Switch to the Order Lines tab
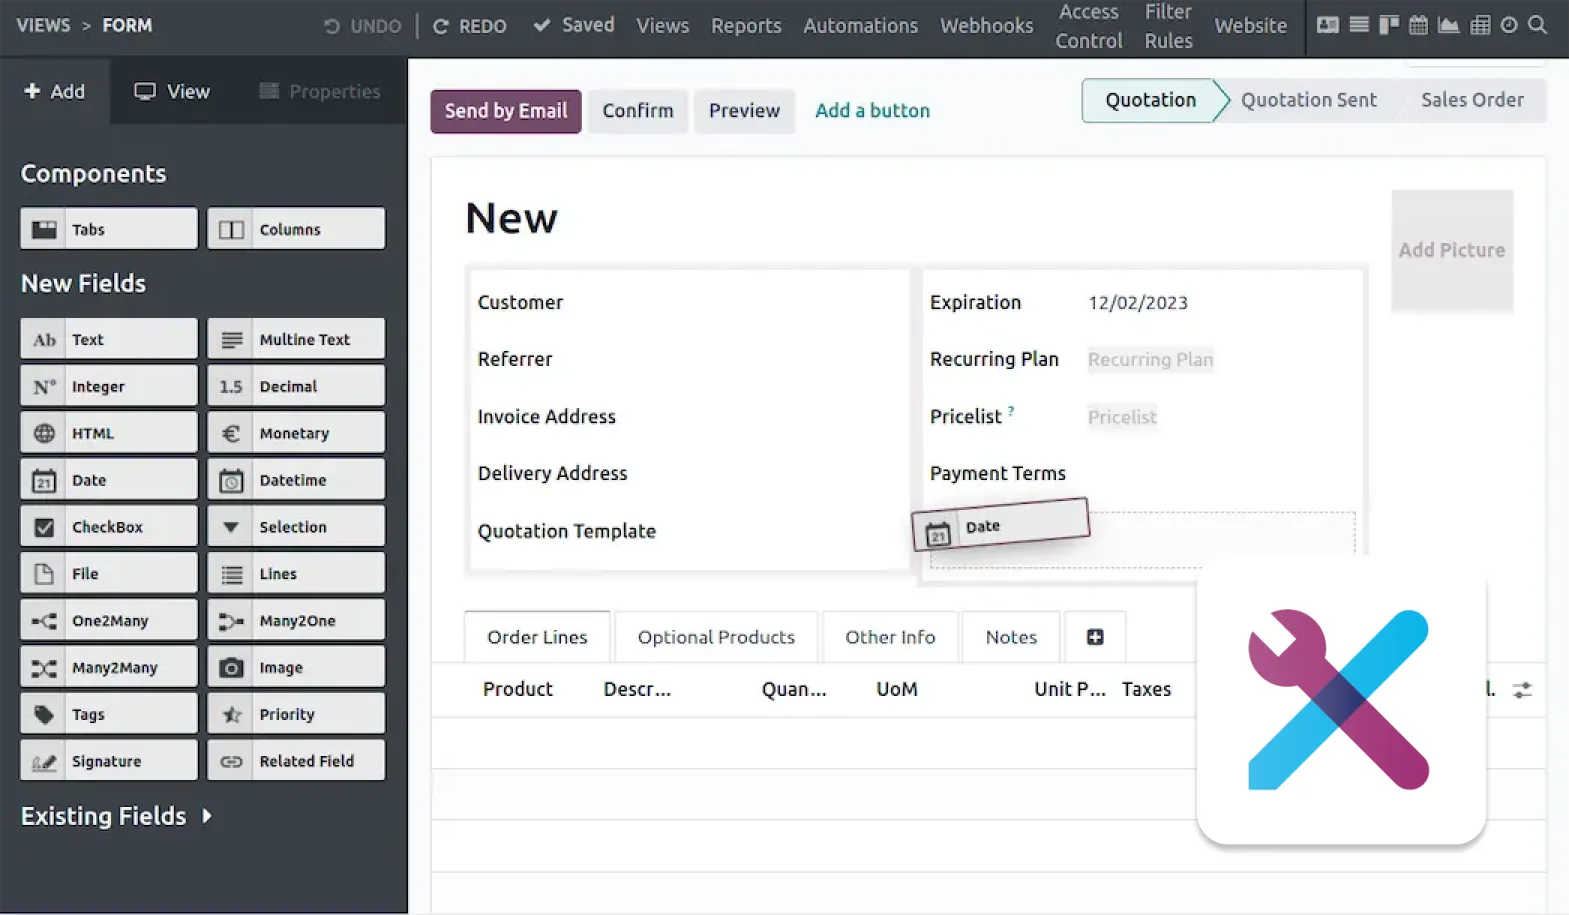1569x915 pixels. coord(537,637)
